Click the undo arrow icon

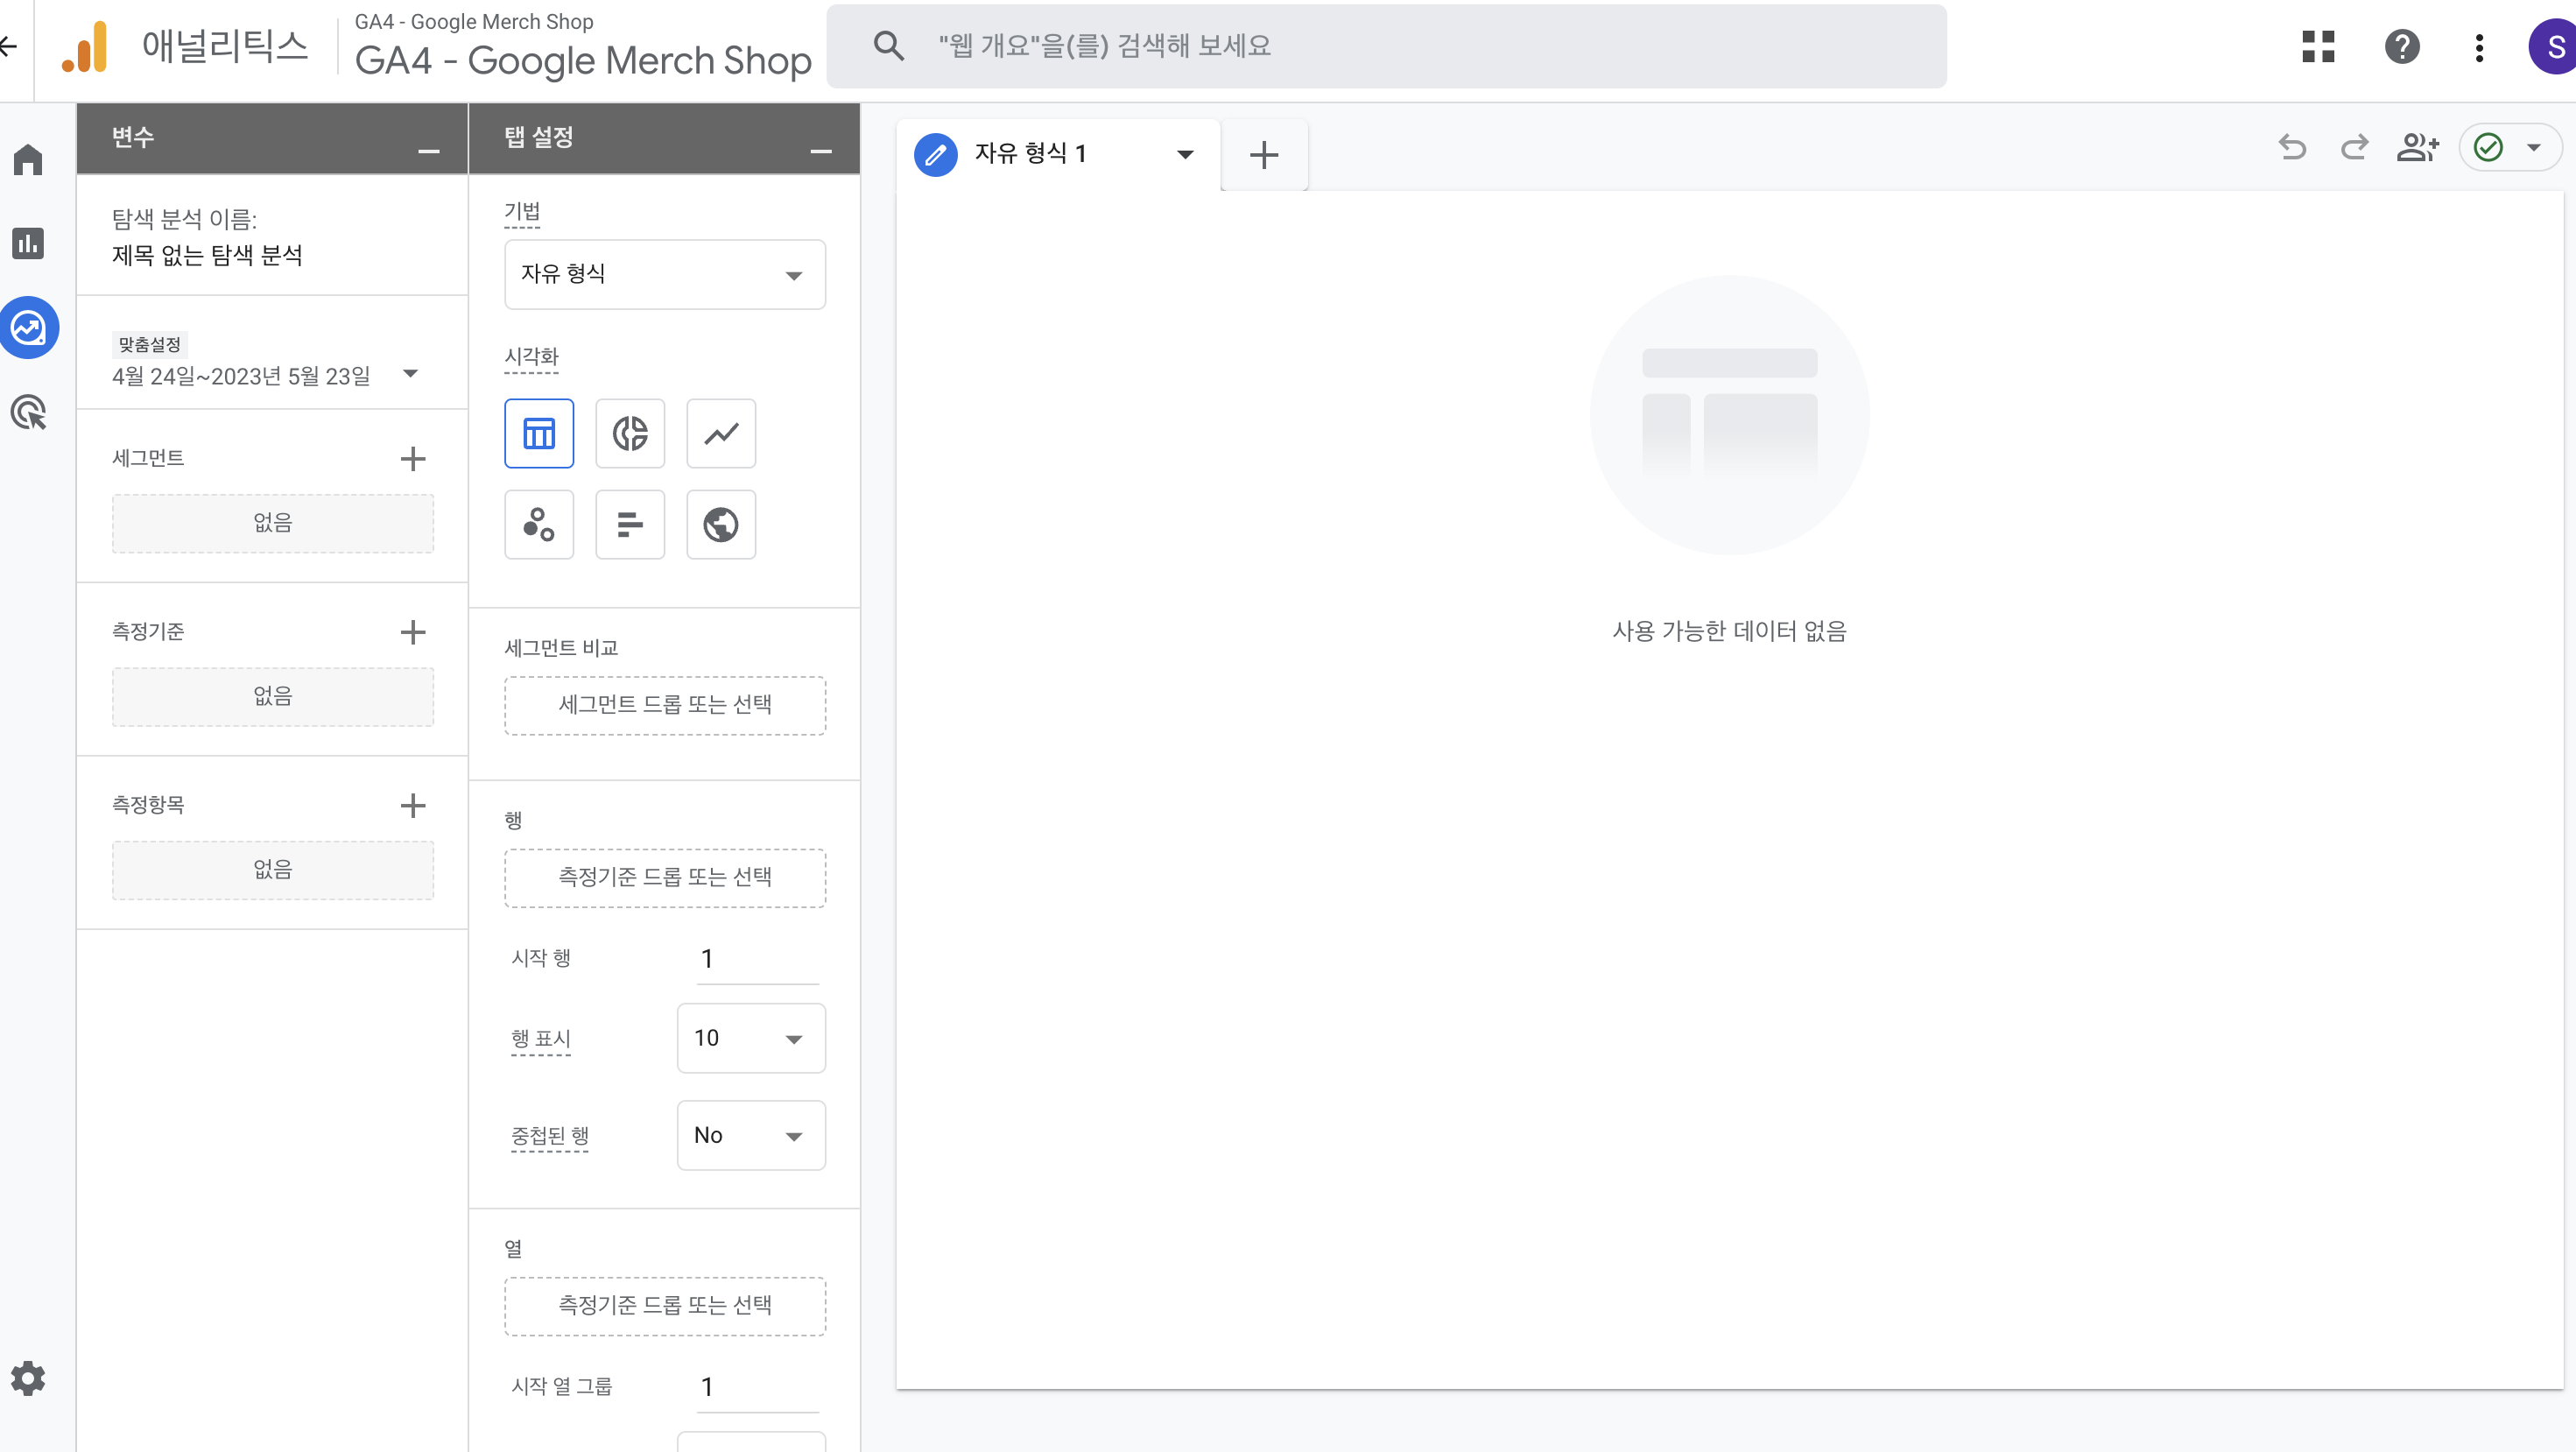pyautogui.click(x=2292, y=148)
